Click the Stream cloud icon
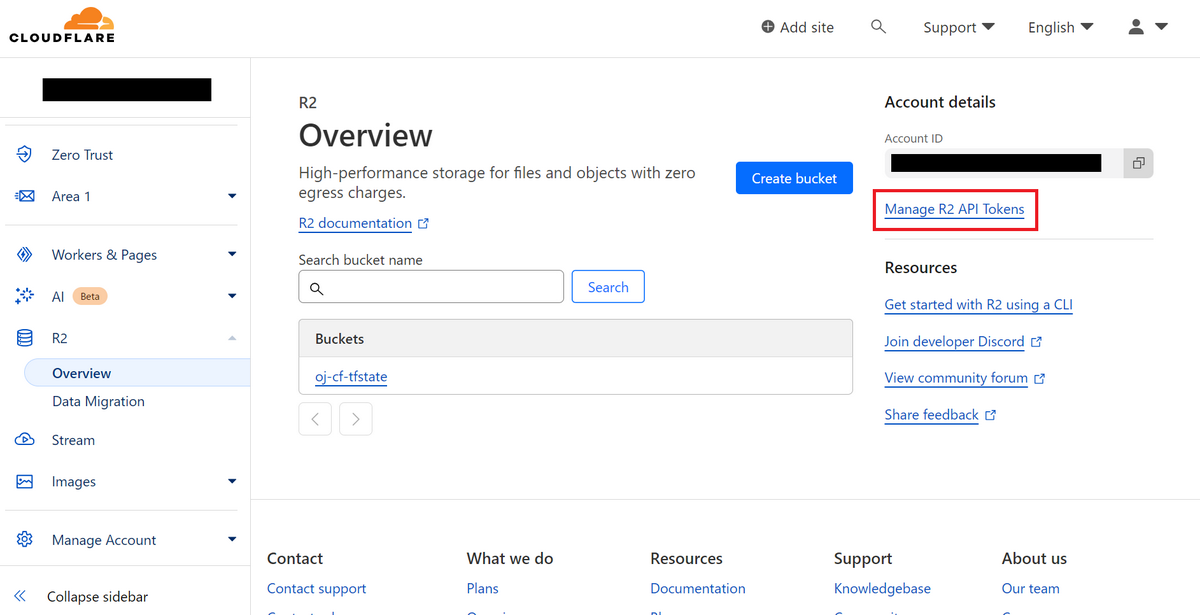This screenshot has width=1200, height=615. [x=25, y=440]
